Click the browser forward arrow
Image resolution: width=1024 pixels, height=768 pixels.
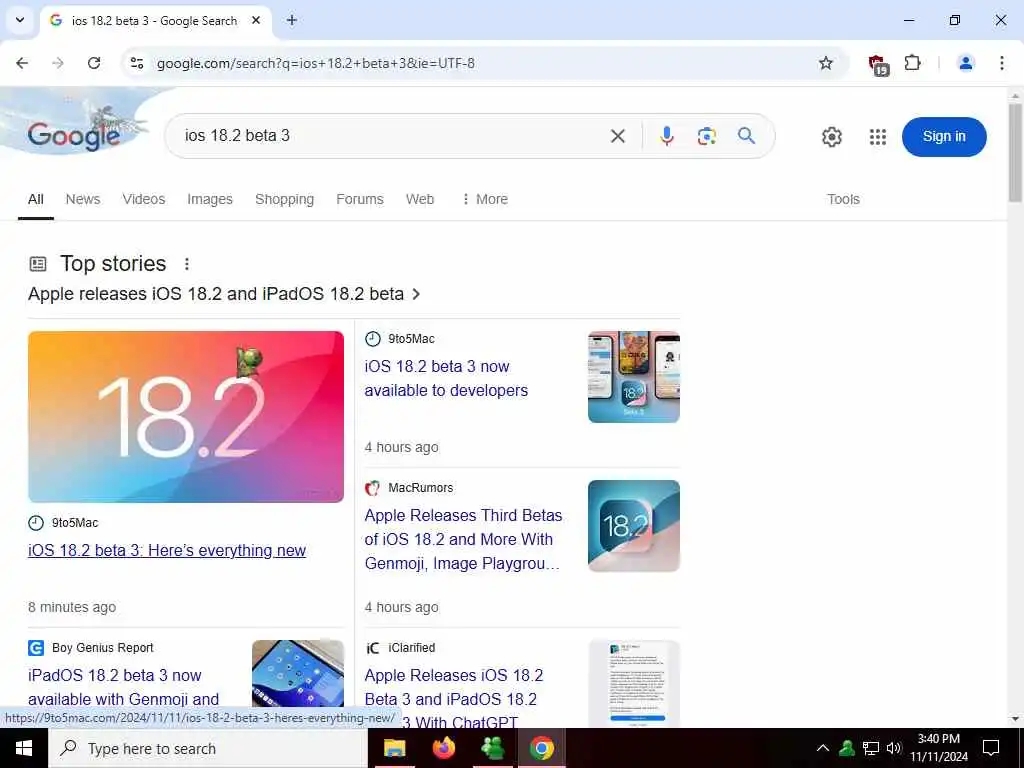pos(58,63)
